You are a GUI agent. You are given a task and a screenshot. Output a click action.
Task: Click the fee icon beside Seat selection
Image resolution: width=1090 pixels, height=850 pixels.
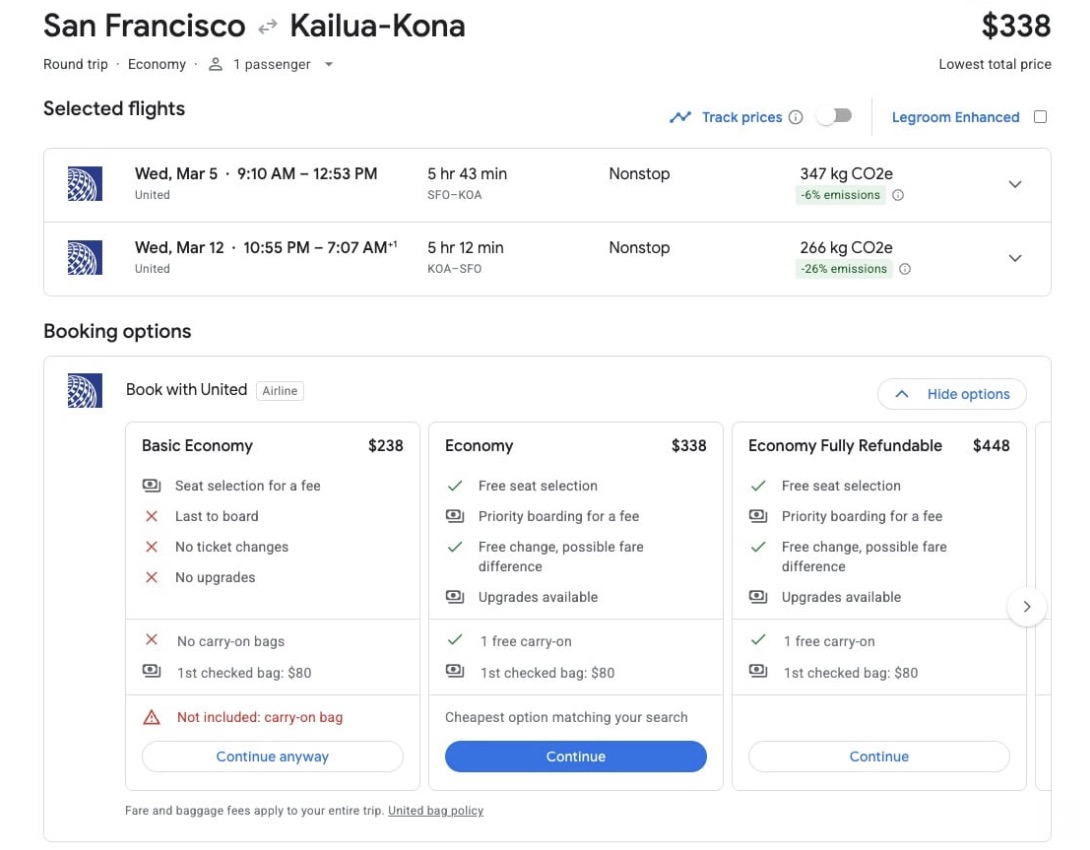152,485
